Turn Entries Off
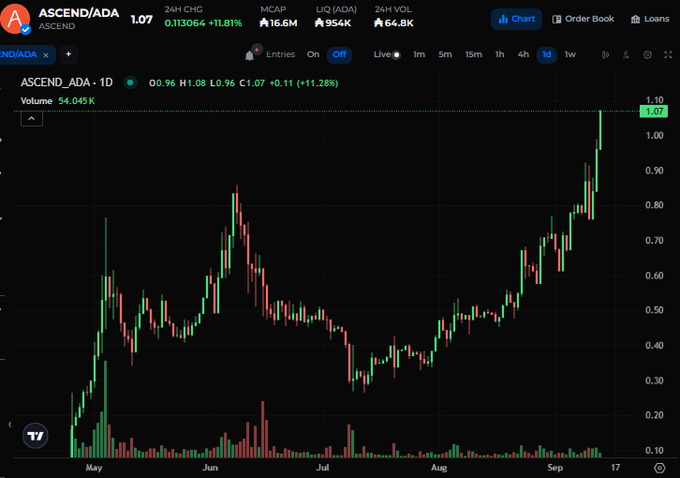 (339, 54)
